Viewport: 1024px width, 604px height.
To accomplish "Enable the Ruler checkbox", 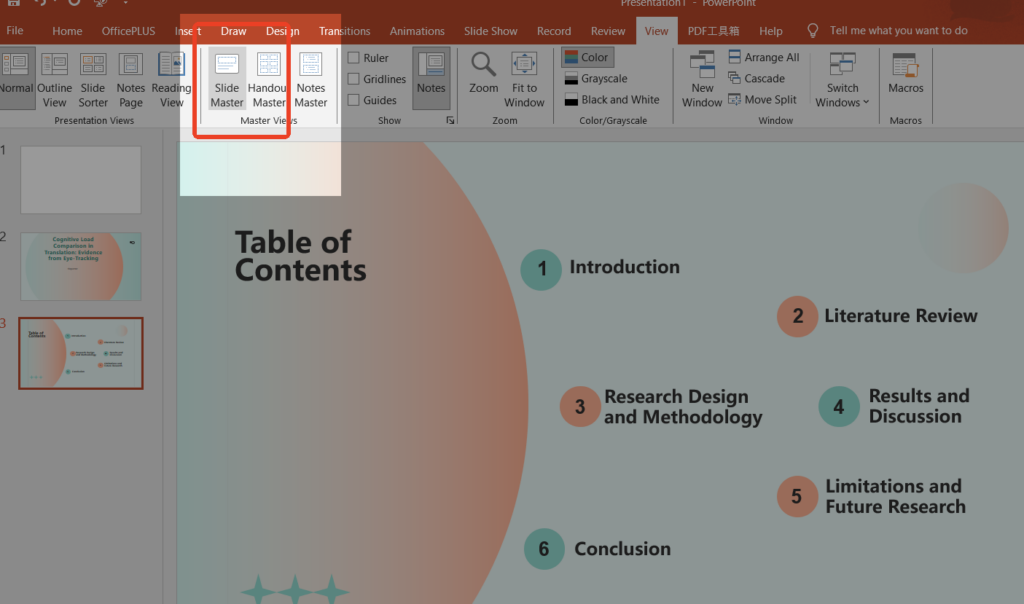I will (x=354, y=58).
